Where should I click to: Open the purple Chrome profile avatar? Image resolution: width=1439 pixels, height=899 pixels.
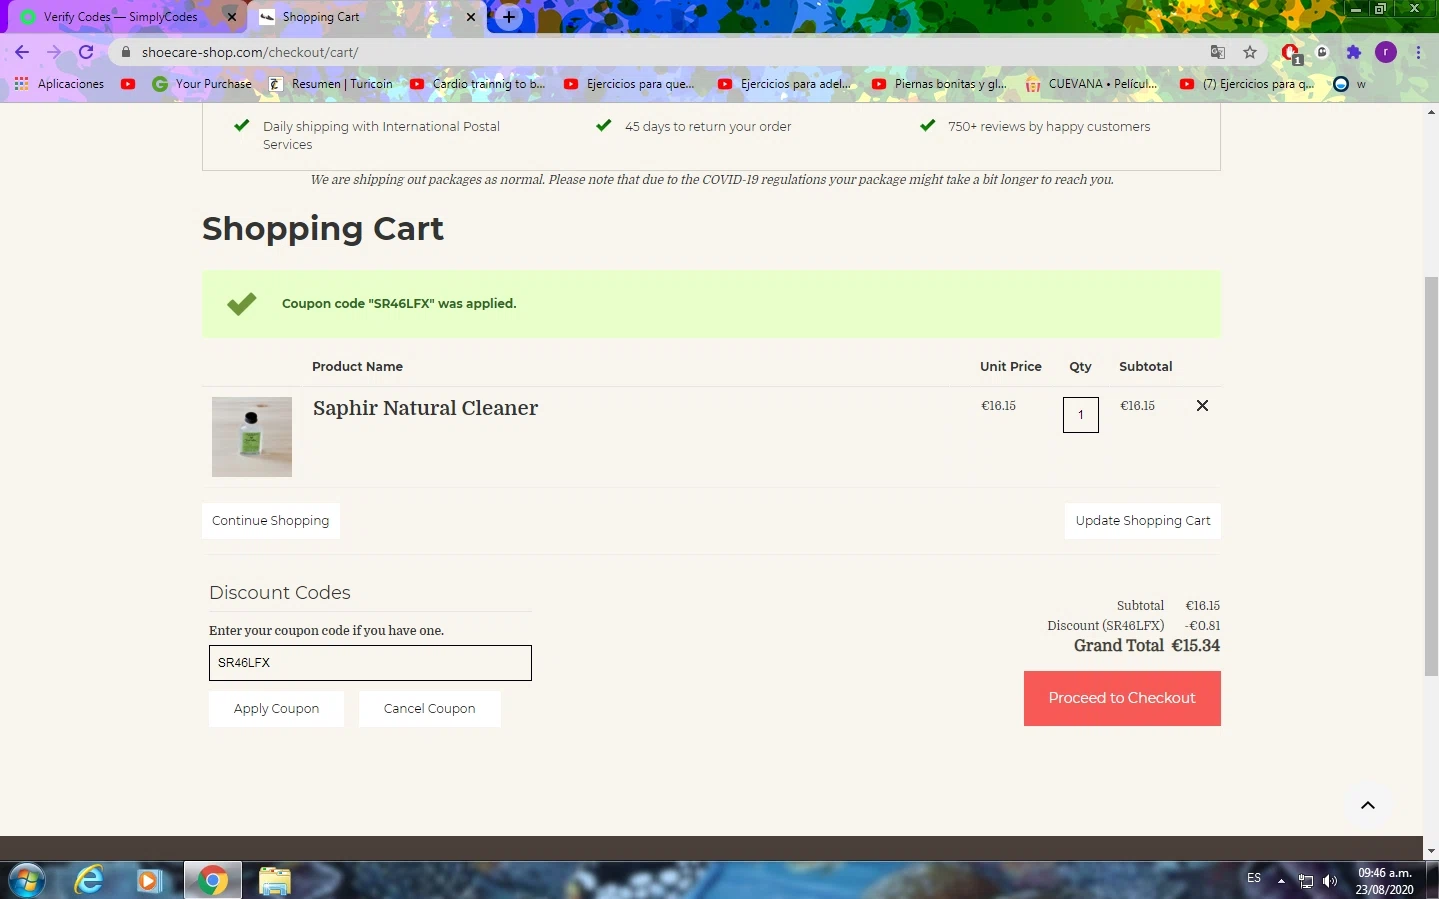pos(1386,52)
